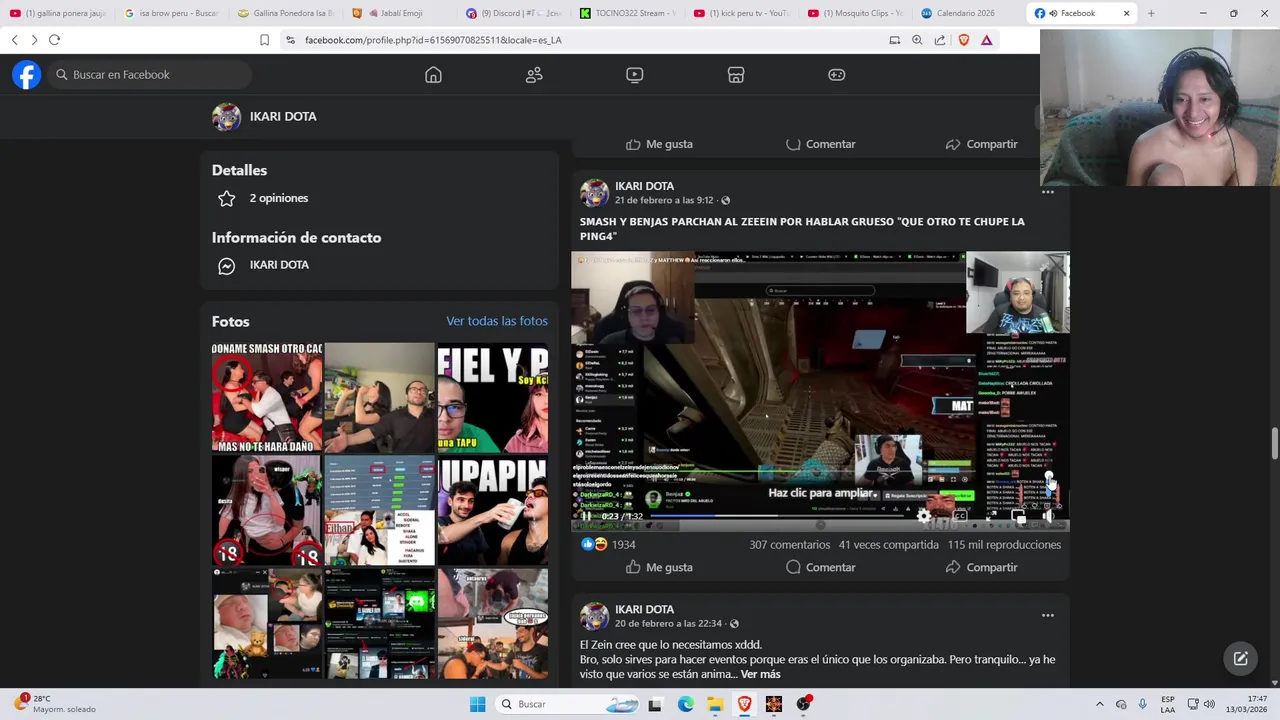
Task: View '307 comentarios' on video post
Action: point(790,545)
